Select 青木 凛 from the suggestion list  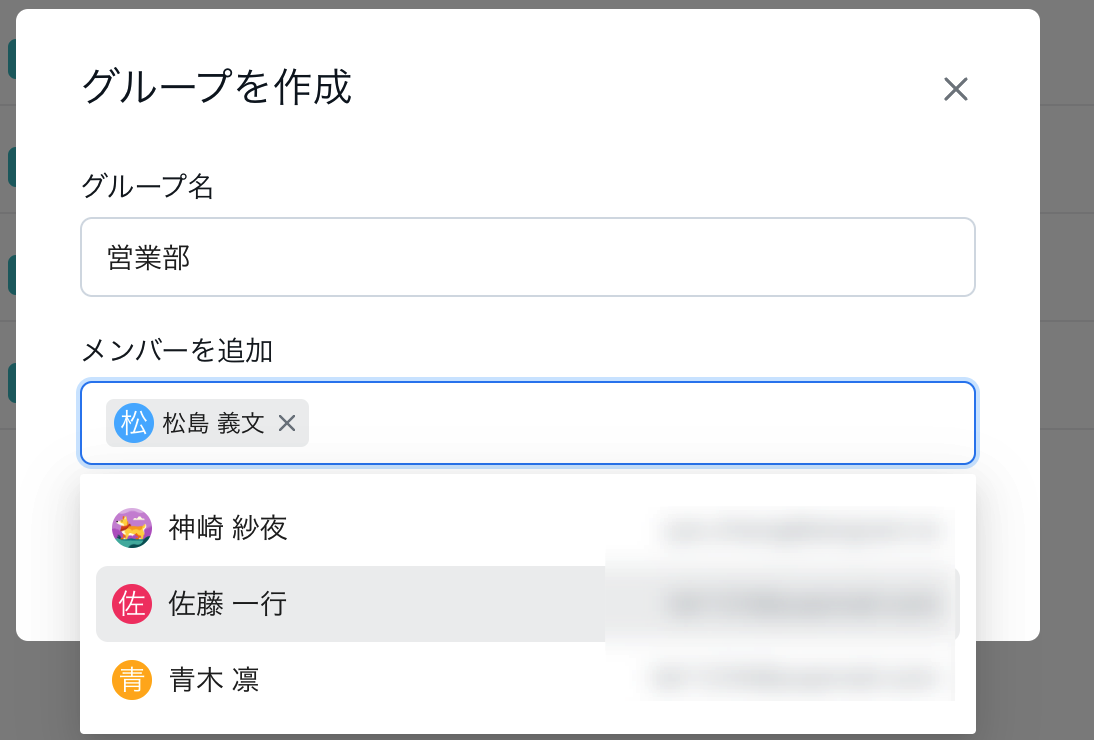(527, 680)
